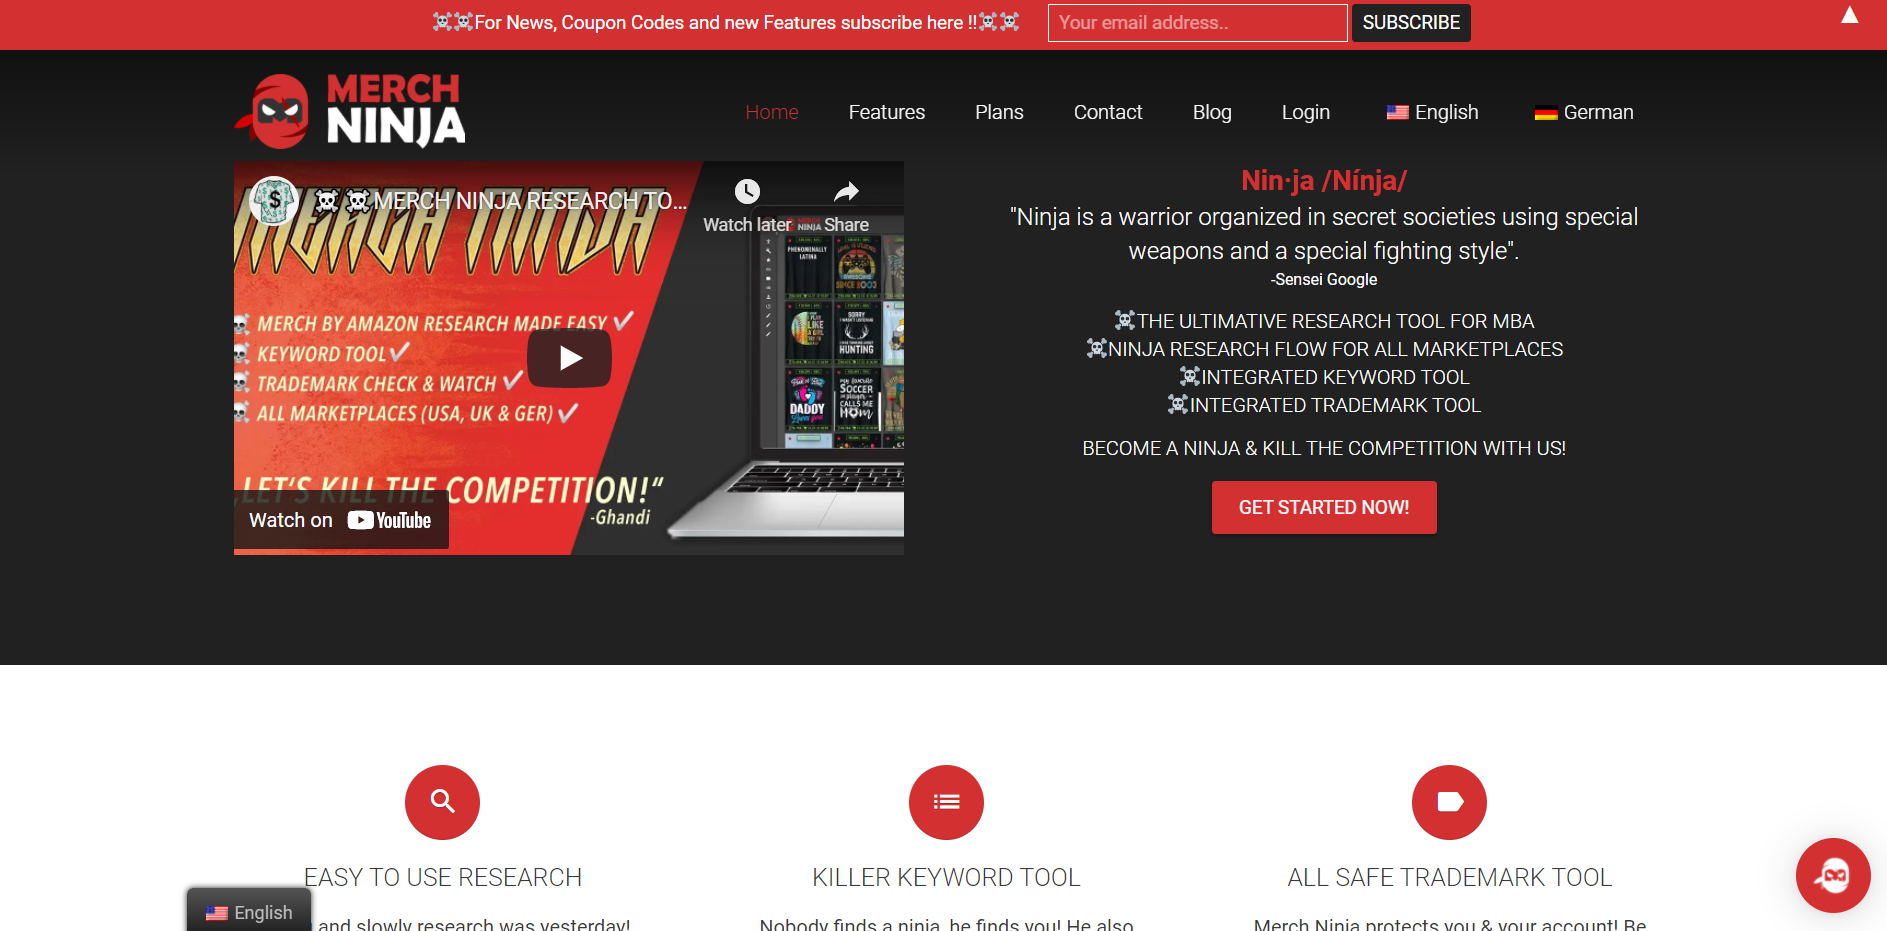The width and height of the screenshot is (1887, 931).
Task: Click the INTEGRATED KEYWORD TOOL line
Action: [x=1324, y=377]
